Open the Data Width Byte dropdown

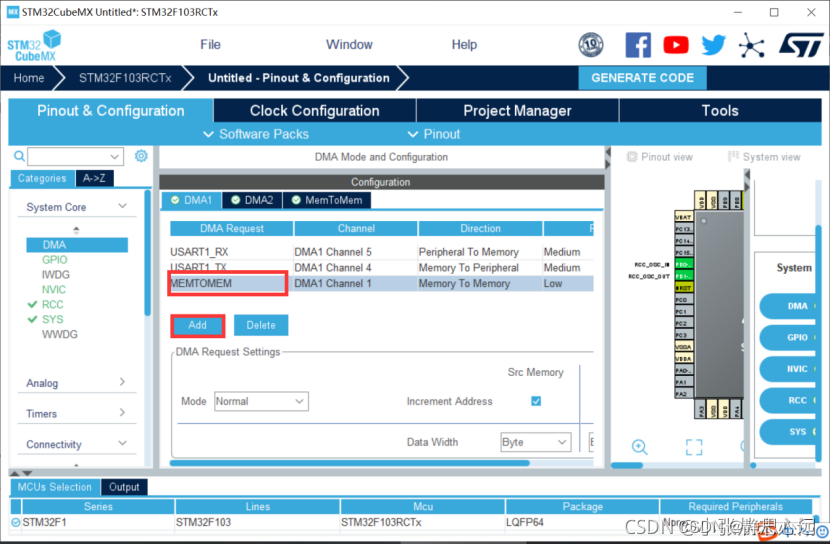tap(536, 442)
